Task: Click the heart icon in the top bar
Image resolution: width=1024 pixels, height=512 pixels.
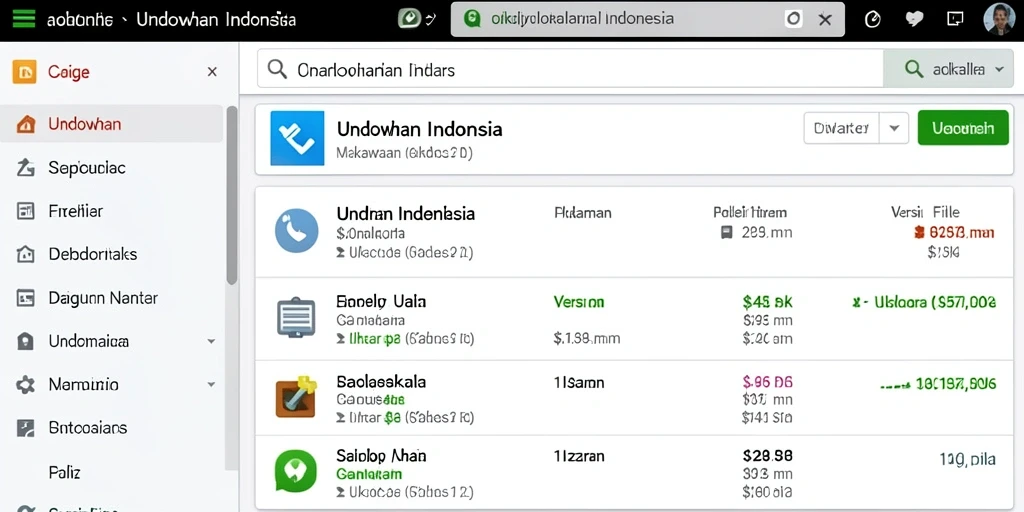Action: point(914,20)
